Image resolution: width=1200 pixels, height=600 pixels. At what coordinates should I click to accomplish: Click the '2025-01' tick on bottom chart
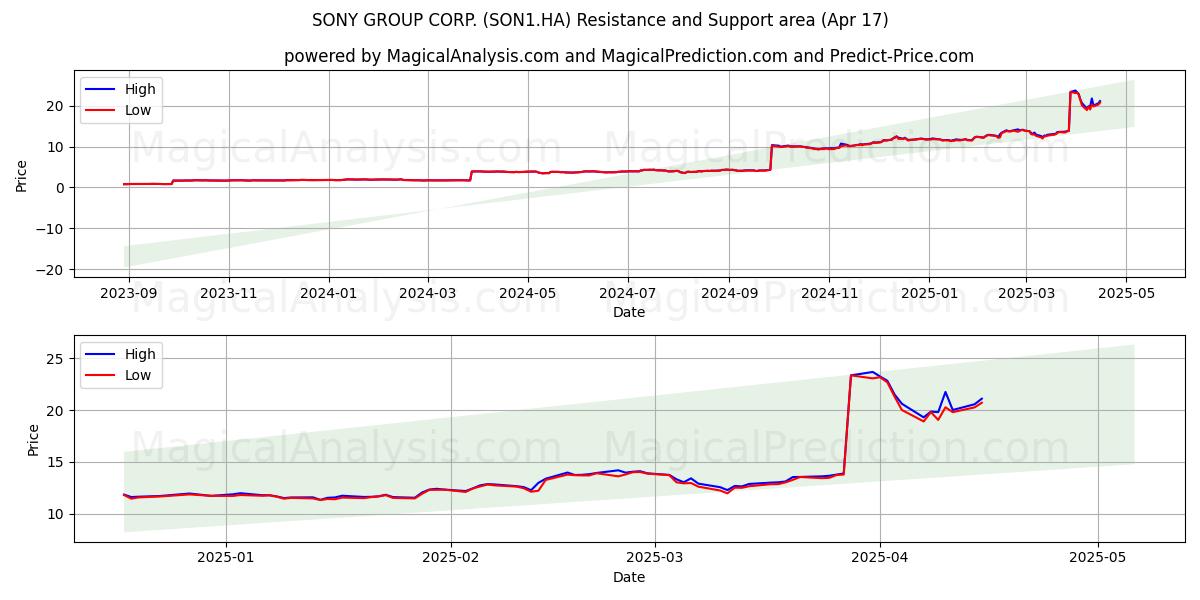coord(226,559)
